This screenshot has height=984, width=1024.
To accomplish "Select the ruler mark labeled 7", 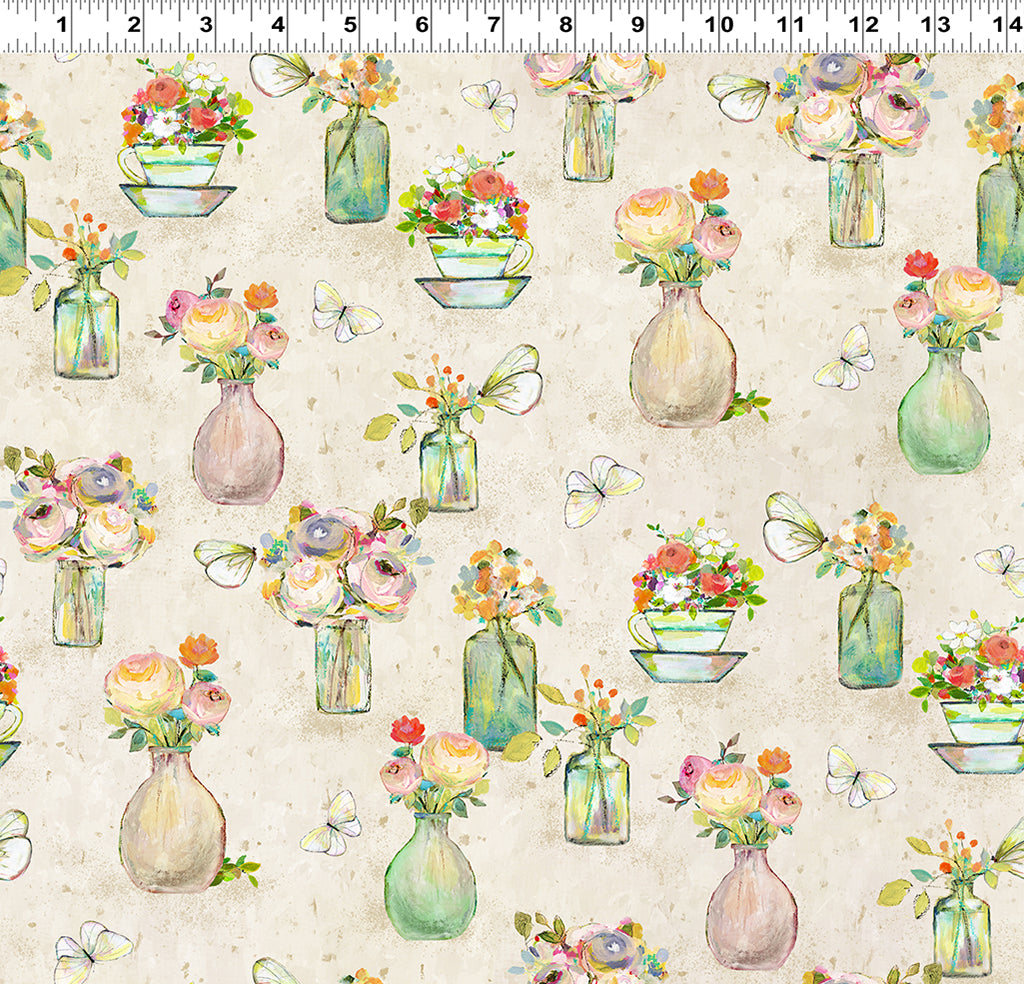I will (493, 25).
